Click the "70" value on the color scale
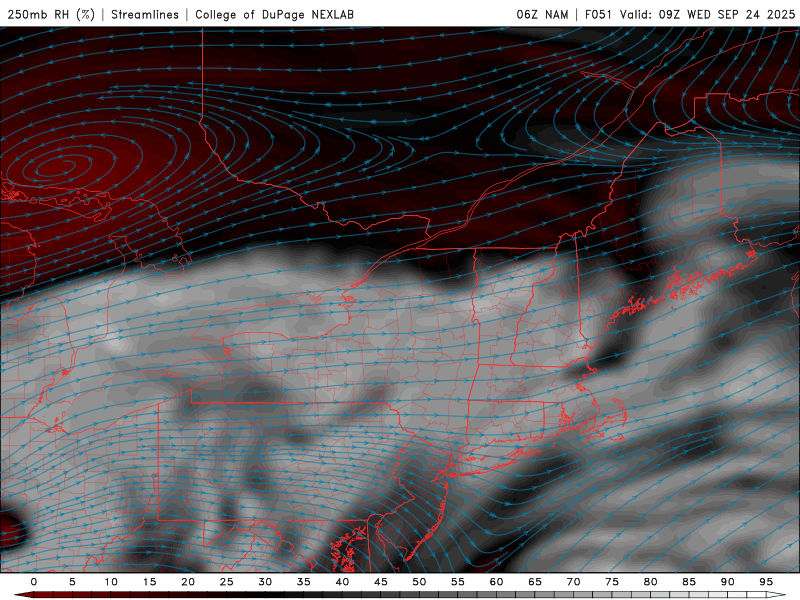Image resolution: width=800 pixels, height=600 pixels. (573, 582)
